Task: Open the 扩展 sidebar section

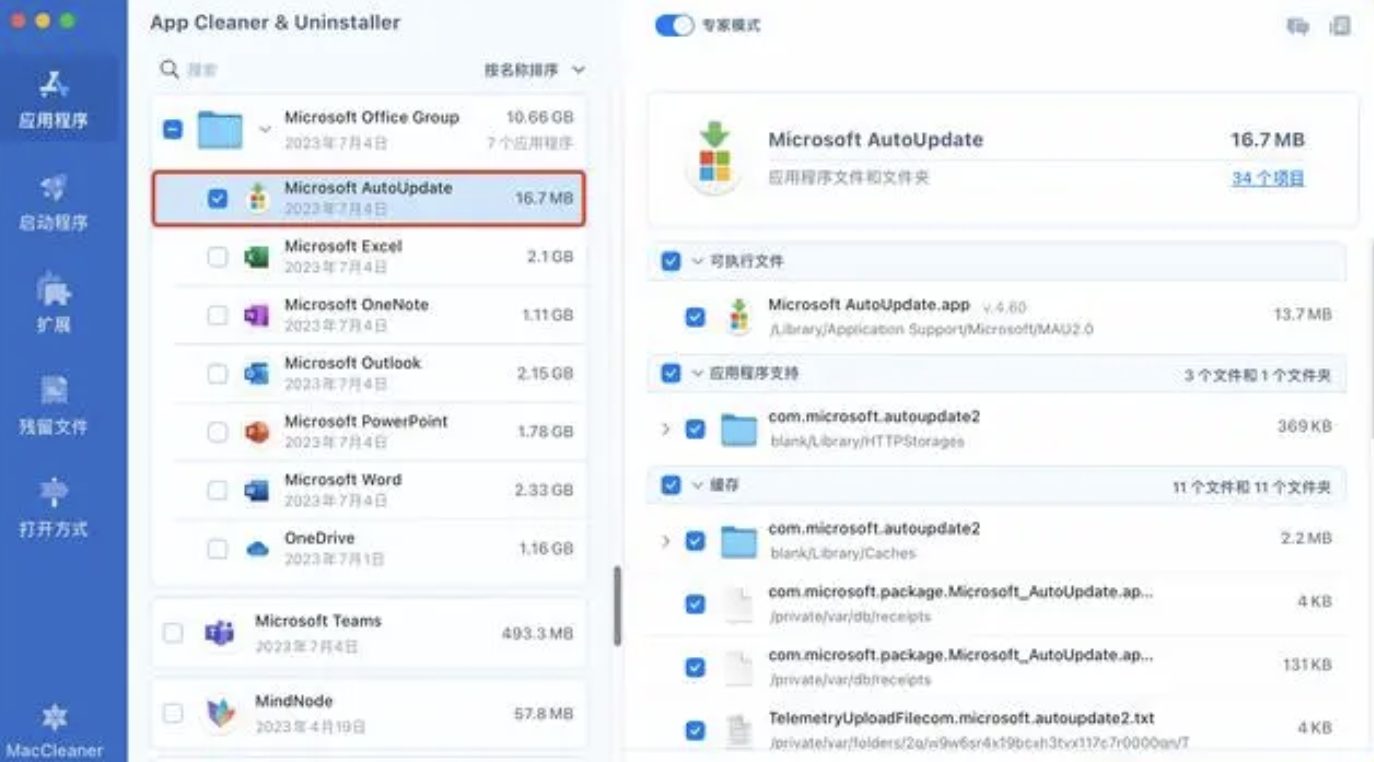Action: pos(54,305)
